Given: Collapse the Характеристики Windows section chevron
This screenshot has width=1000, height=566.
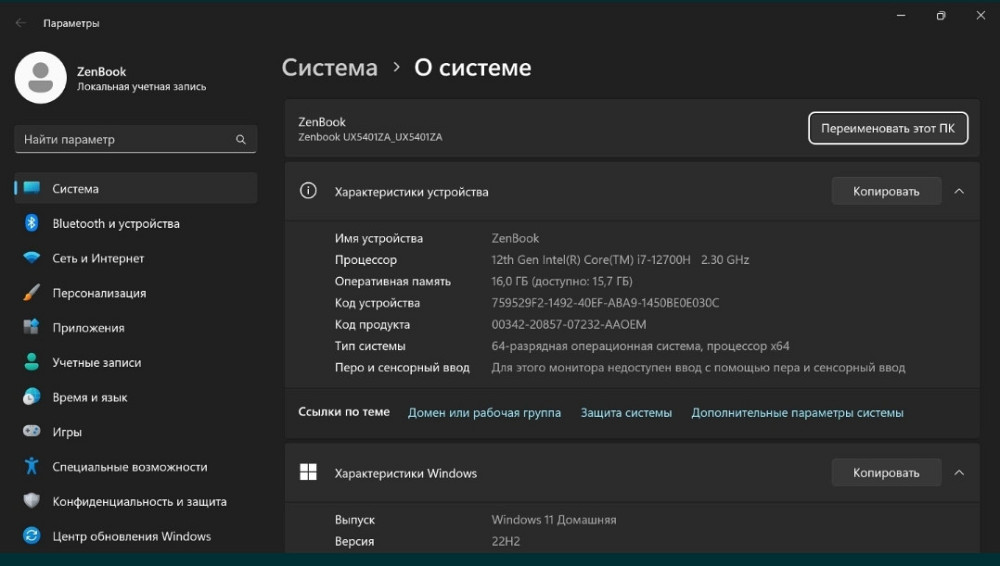Looking at the screenshot, I should [959, 473].
